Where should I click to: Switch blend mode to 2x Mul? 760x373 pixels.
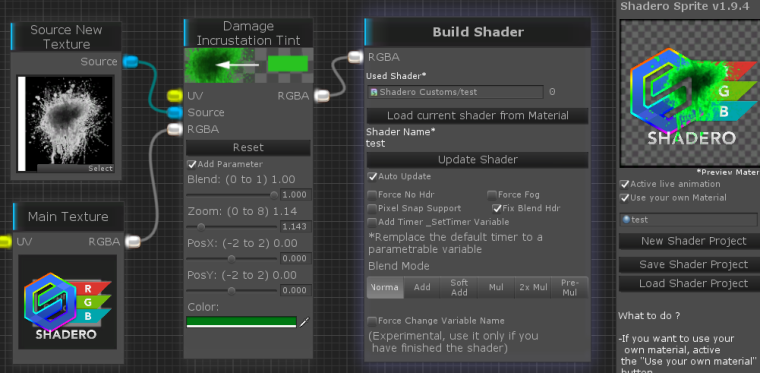tap(533, 287)
